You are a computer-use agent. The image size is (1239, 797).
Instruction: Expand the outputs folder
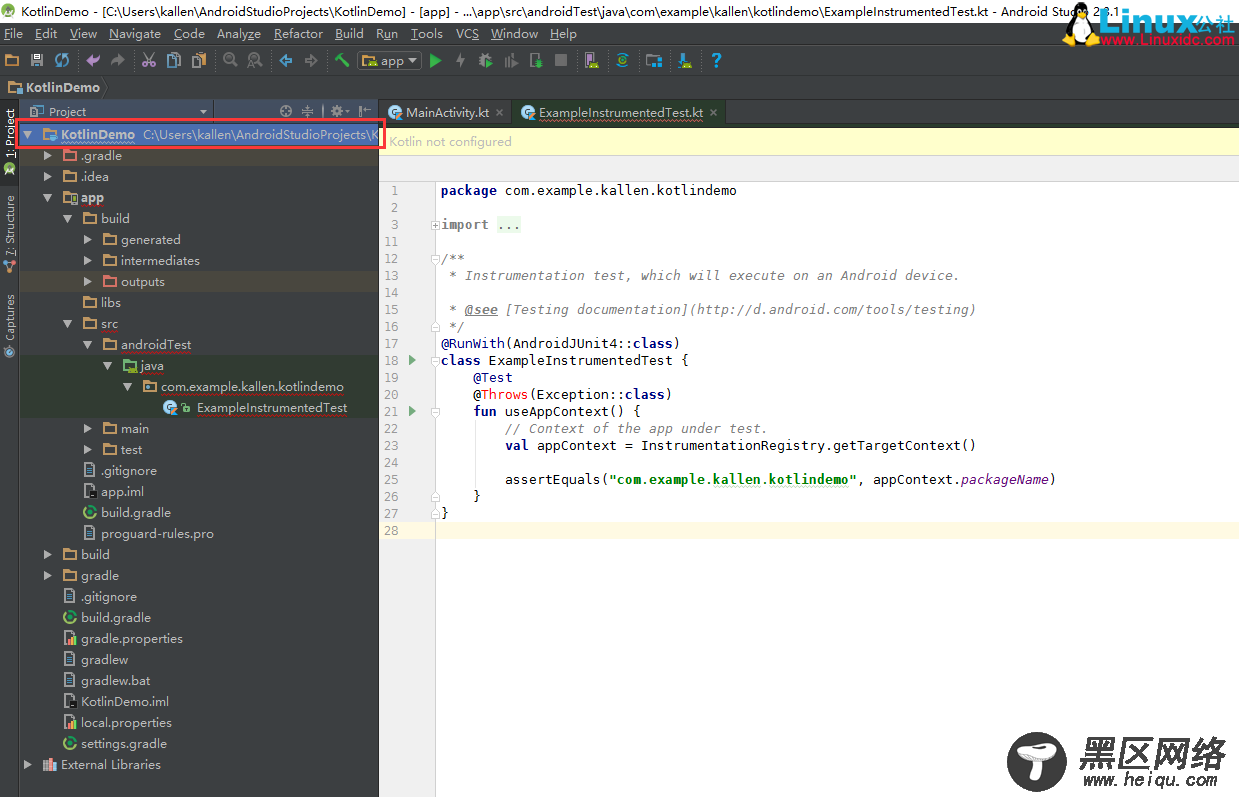pos(88,282)
